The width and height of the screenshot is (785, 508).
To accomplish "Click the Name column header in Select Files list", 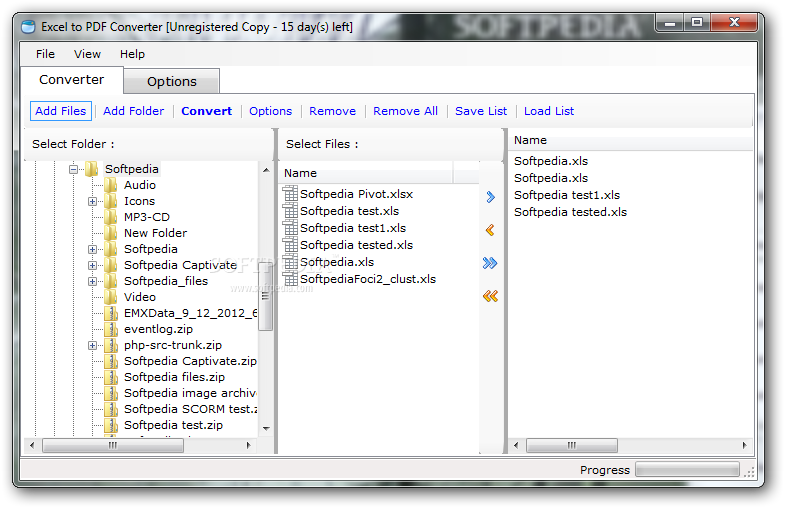I will 366,173.
